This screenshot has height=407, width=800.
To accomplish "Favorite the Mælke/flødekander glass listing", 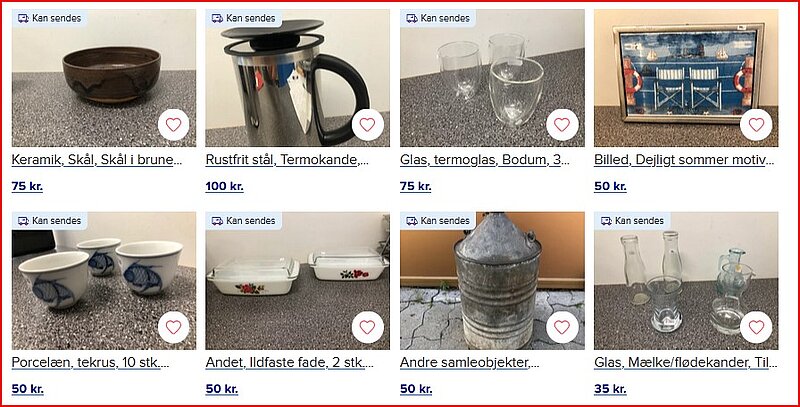I will 756,327.
